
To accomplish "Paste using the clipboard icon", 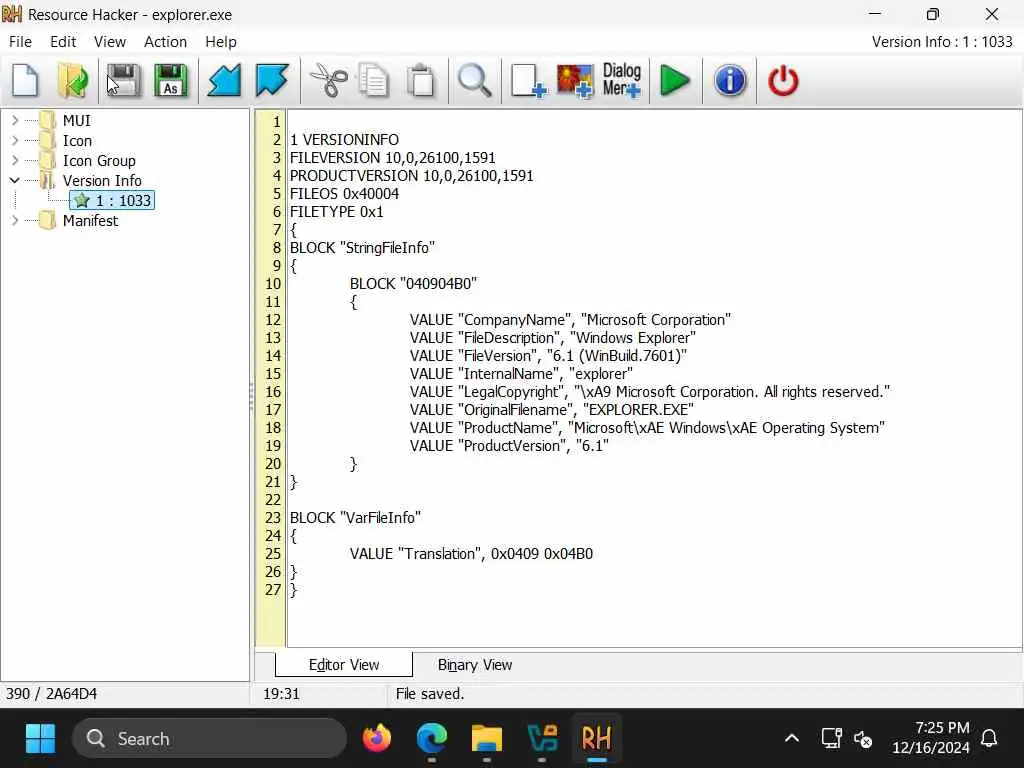I will (421, 81).
